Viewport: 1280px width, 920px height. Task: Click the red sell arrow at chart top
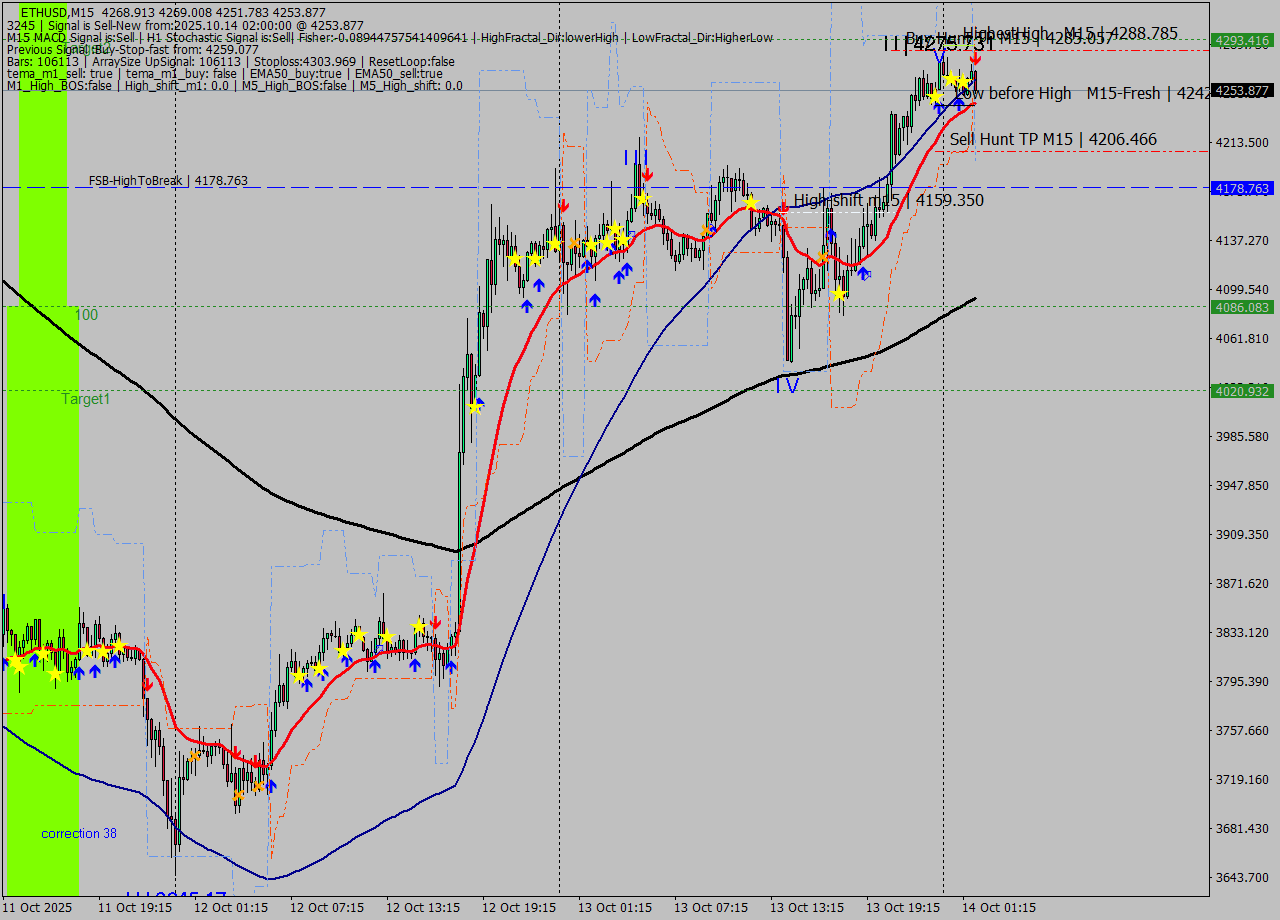pos(975,59)
